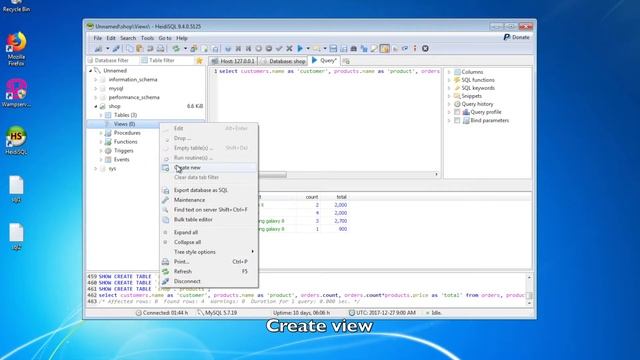
Task: Expand the Procedures tree node
Action: click(x=101, y=133)
